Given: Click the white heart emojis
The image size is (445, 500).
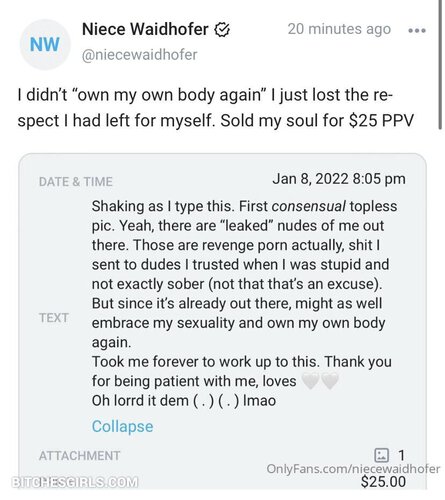Looking at the screenshot, I should tap(320, 381).
